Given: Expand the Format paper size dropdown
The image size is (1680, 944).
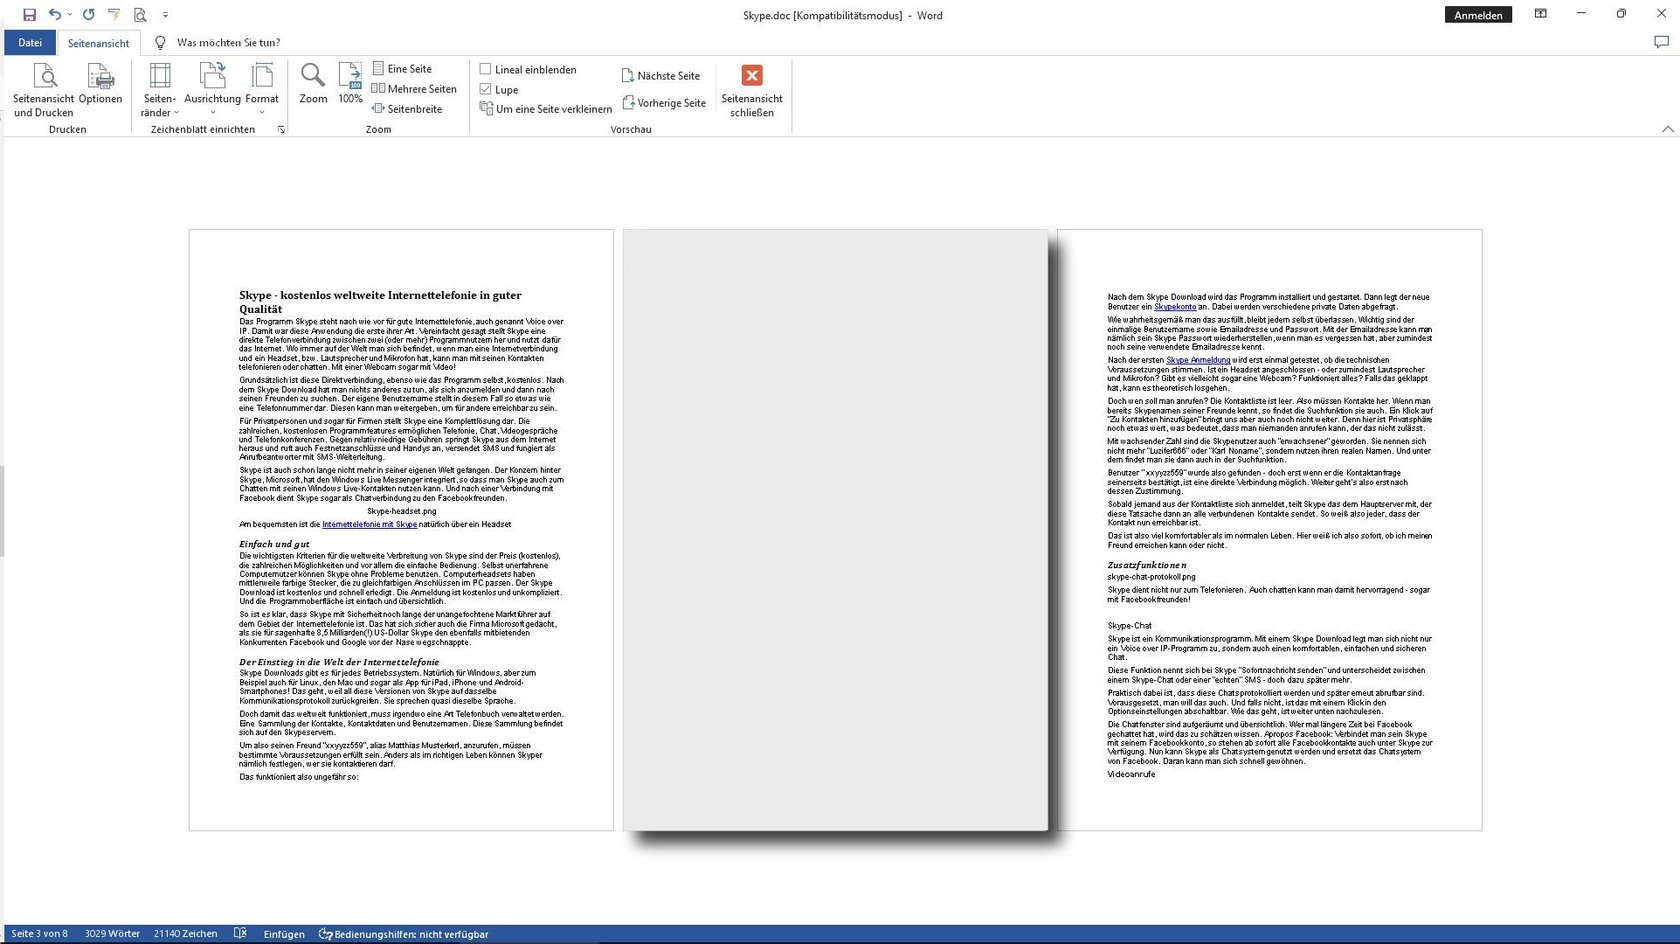Looking at the screenshot, I should pos(262,90).
